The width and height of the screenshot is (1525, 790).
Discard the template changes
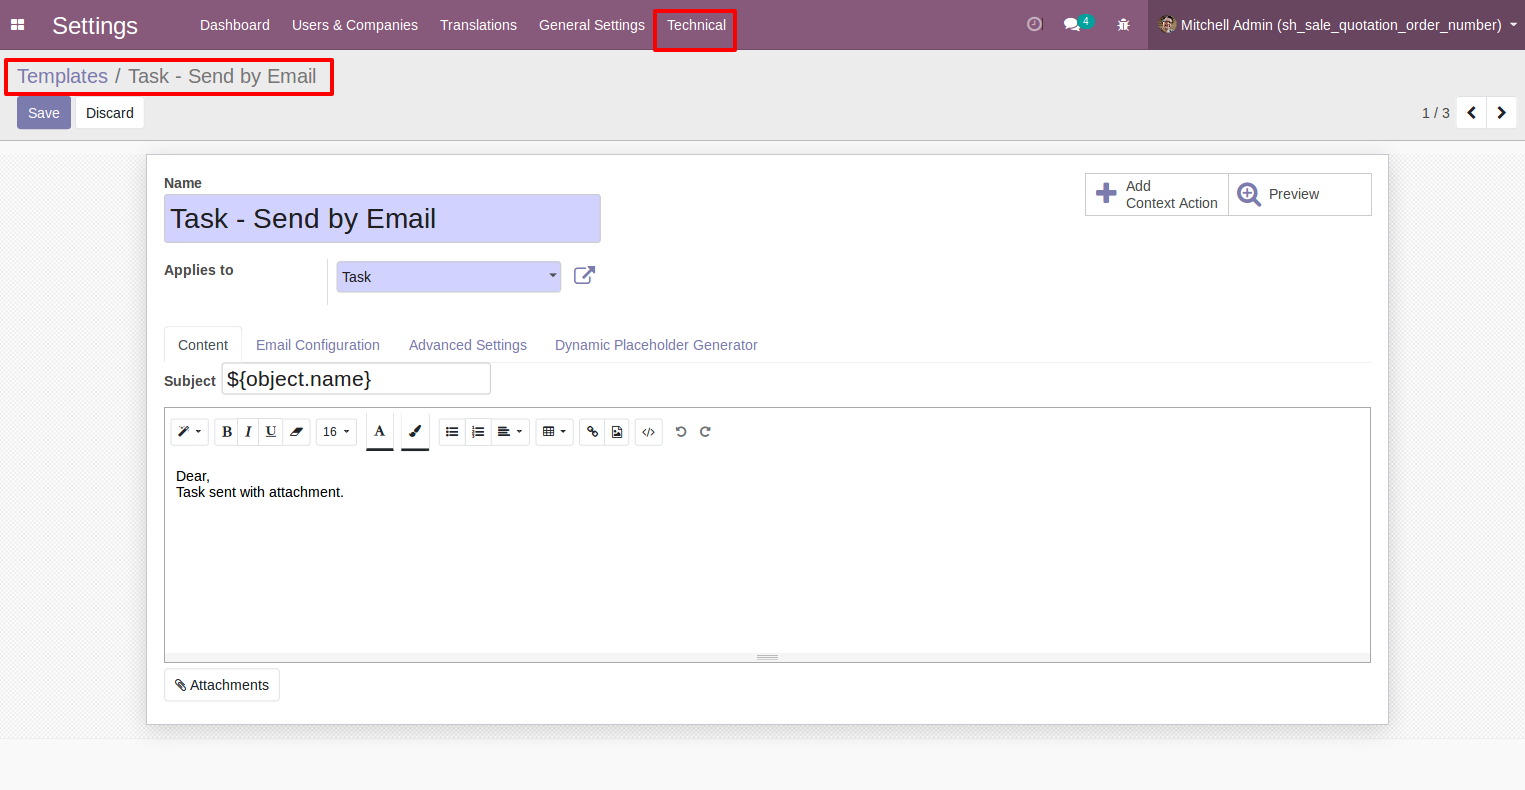coord(110,113)
